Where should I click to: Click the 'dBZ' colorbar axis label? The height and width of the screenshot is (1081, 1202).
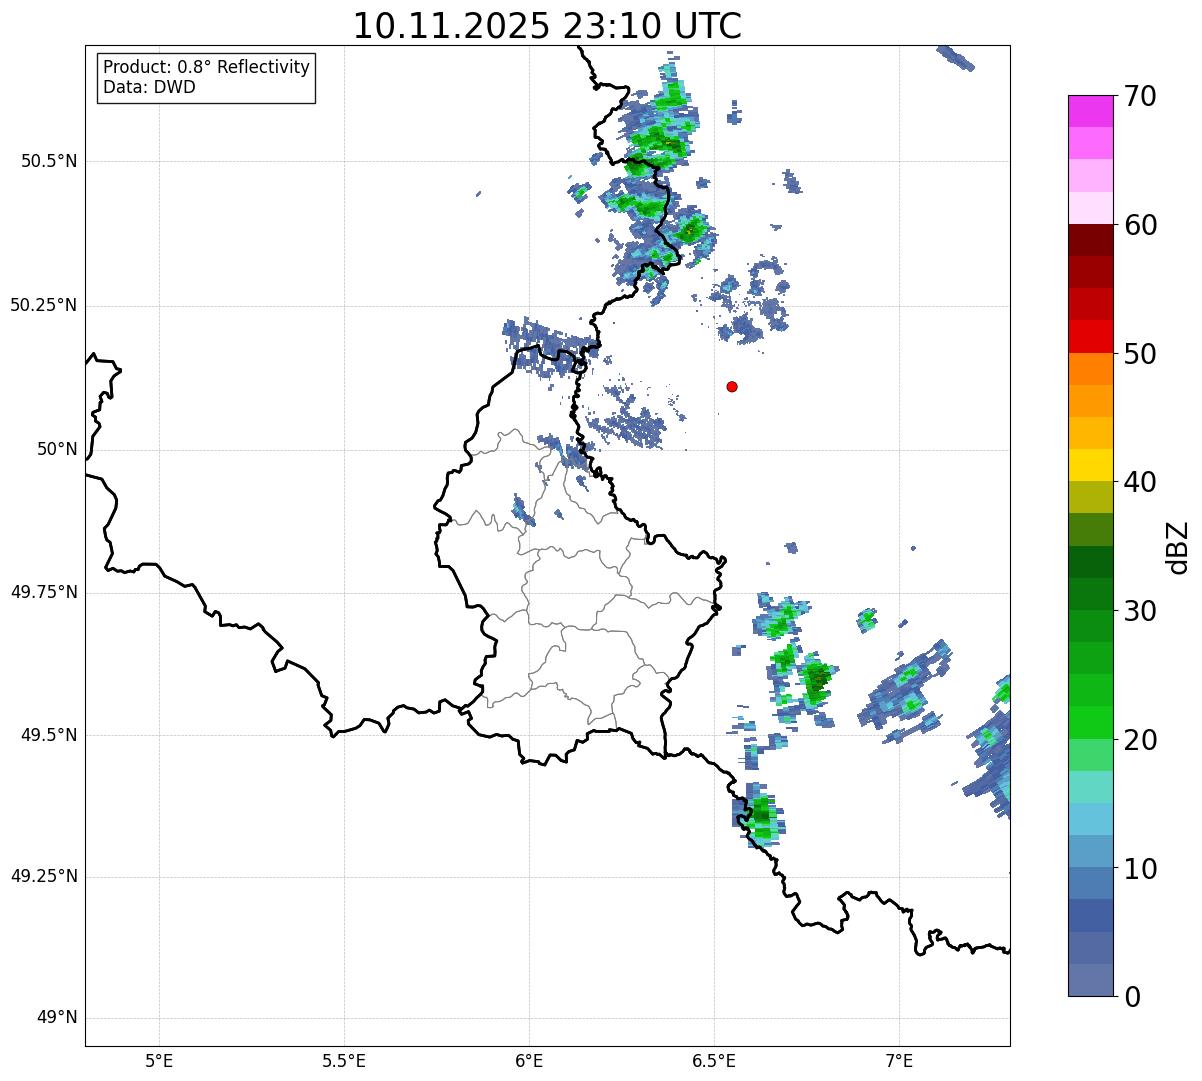[x=1178, y=547]
